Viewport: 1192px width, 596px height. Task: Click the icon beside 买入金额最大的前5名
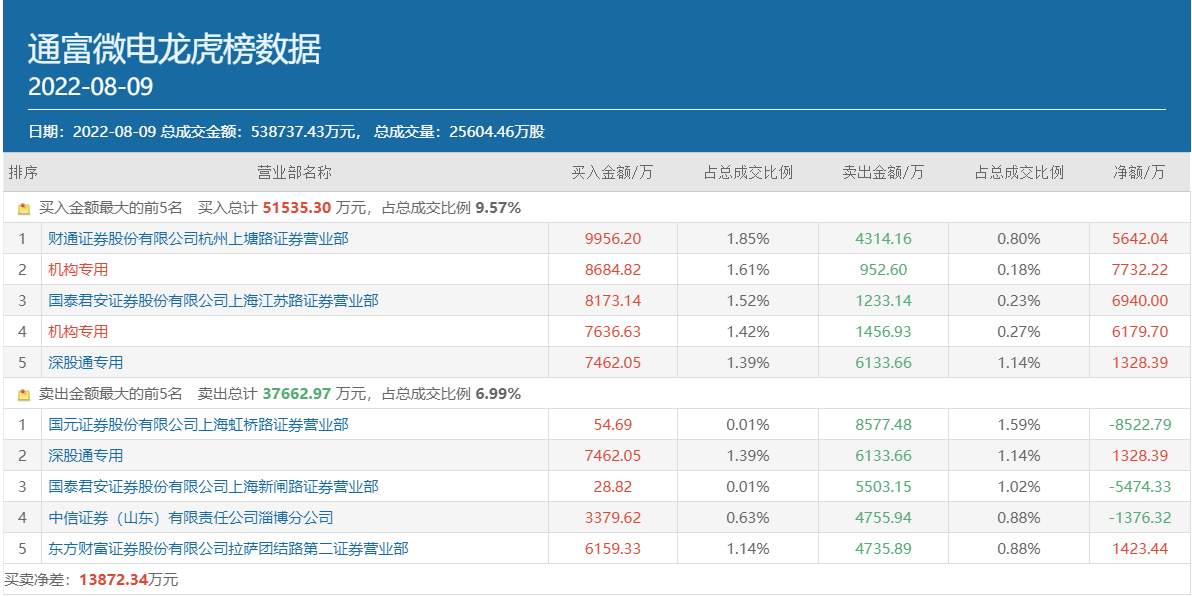pos(24,209)
